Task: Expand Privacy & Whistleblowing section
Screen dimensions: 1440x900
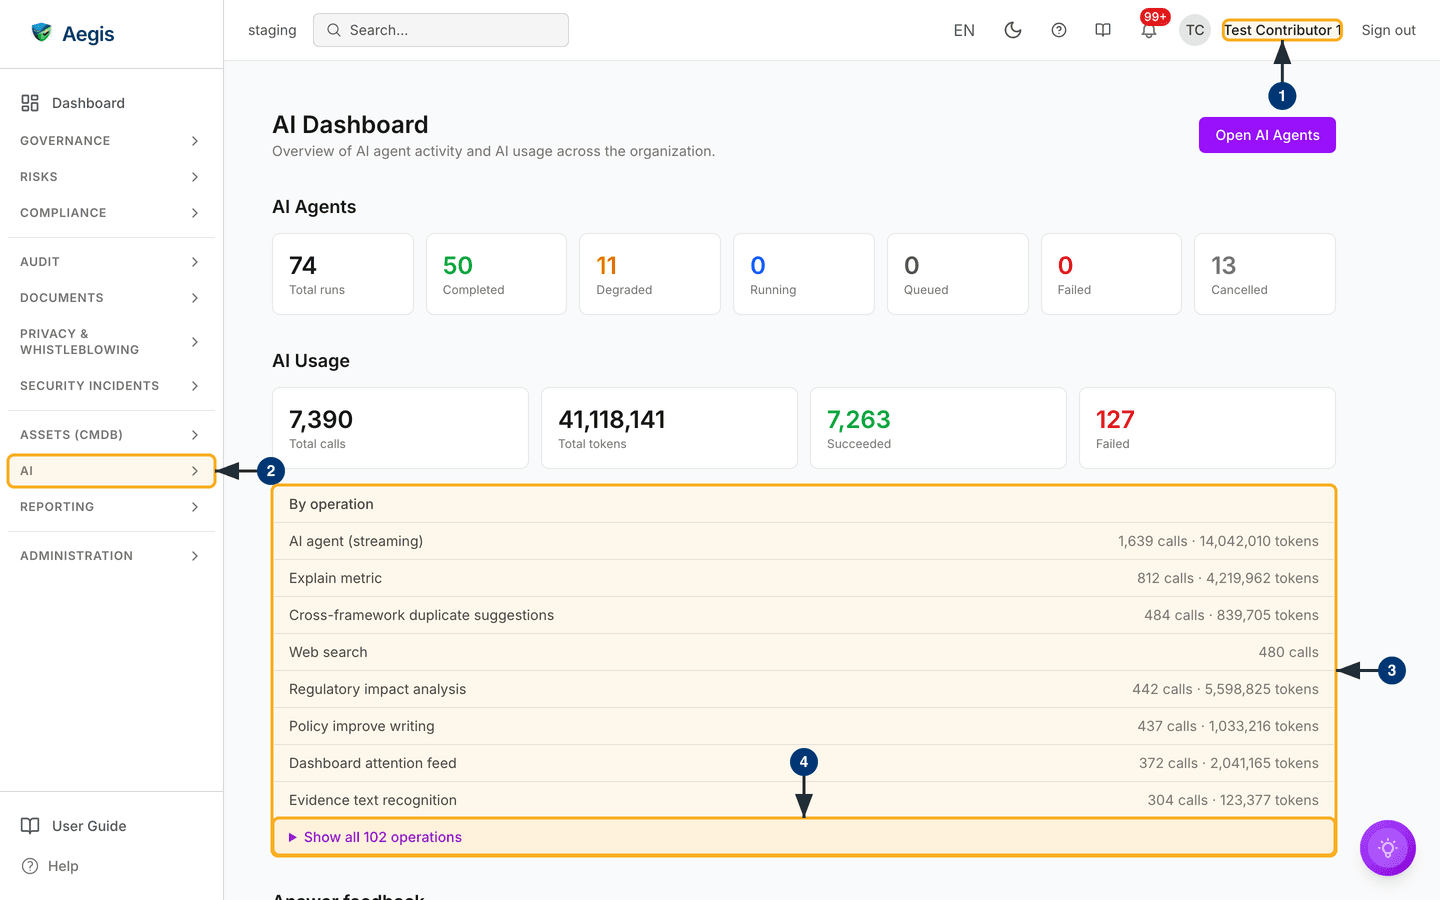Action: (x=111, y=342)
